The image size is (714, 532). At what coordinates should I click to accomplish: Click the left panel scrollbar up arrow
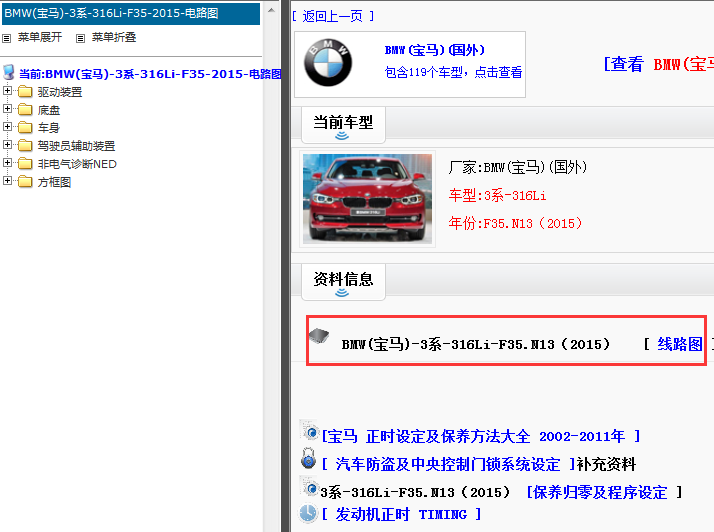coord(271,10)
